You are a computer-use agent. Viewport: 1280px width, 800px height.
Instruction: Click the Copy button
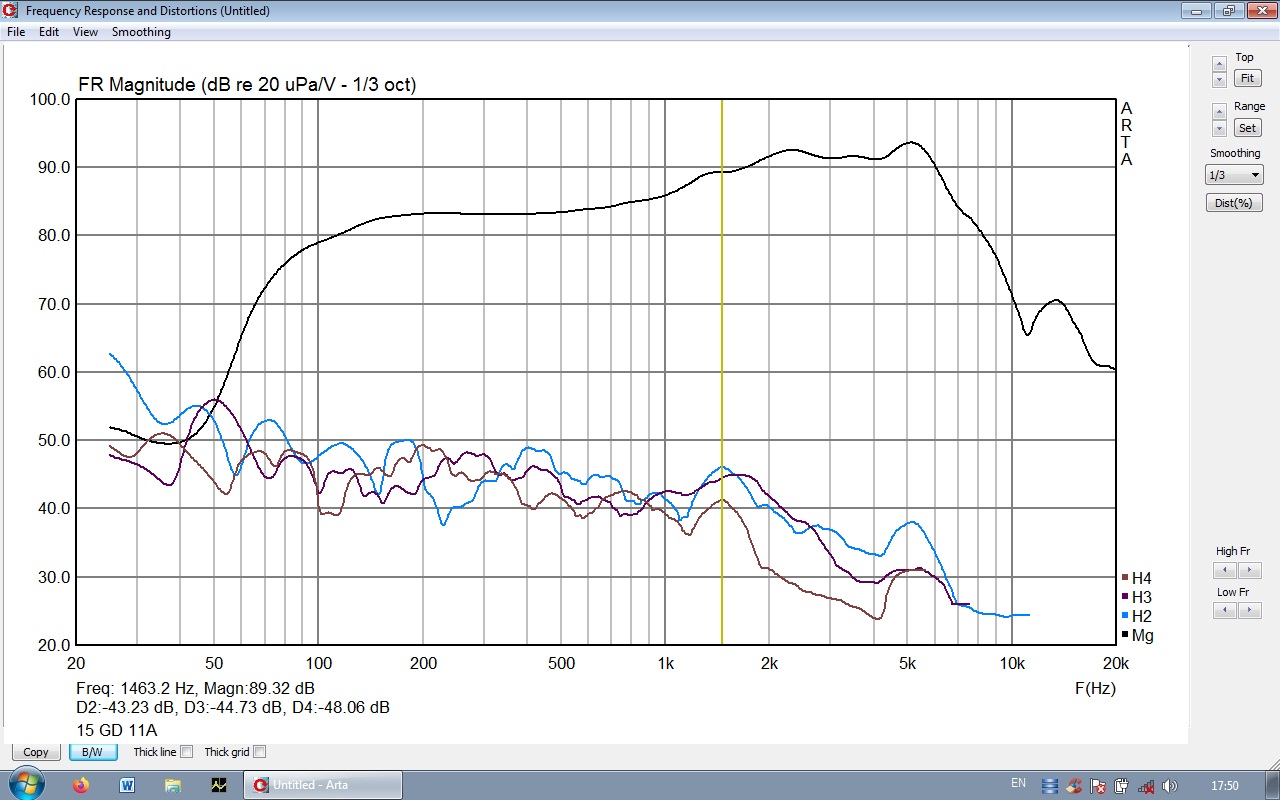[36, 752]
